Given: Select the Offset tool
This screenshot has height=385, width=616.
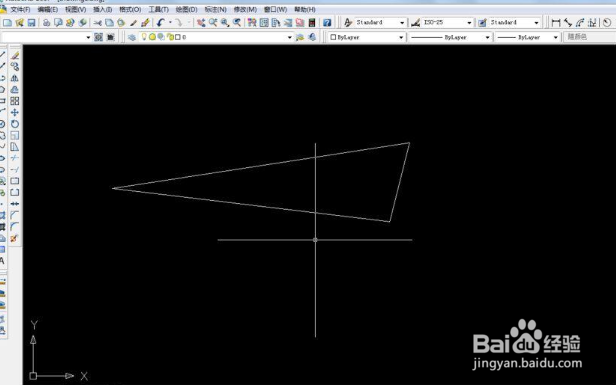Looking at the screenshot, I should click(15, 90).
